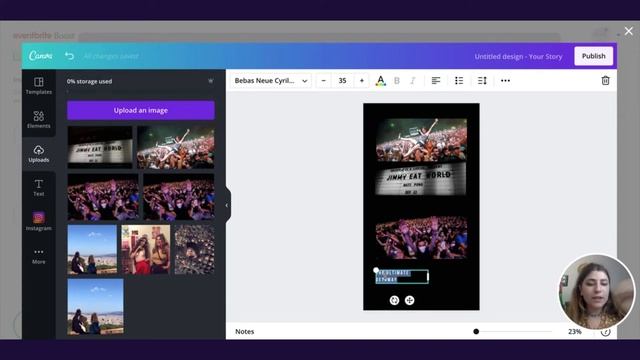
Task: Open more text options ellipsis
Action: pyautogui.click(x=505, y=81)
